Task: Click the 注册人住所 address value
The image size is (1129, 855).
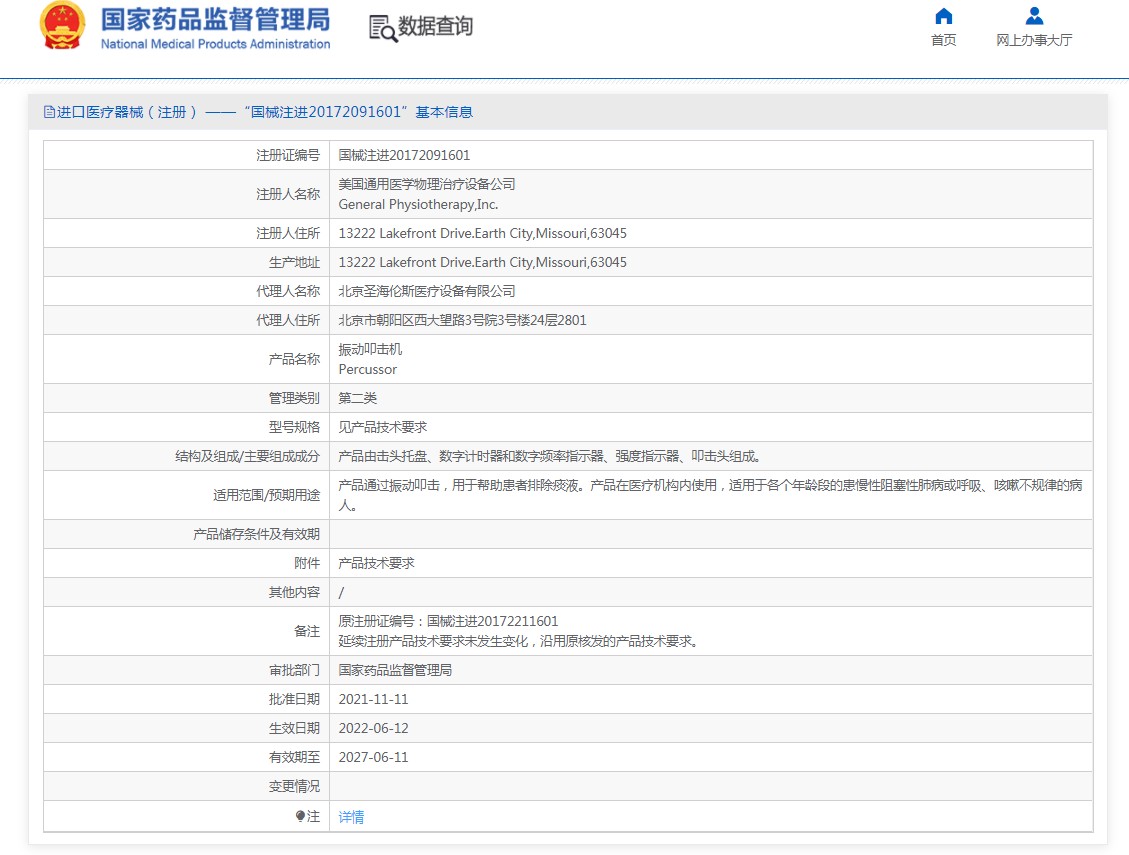Action: click(x=482, y=233)
